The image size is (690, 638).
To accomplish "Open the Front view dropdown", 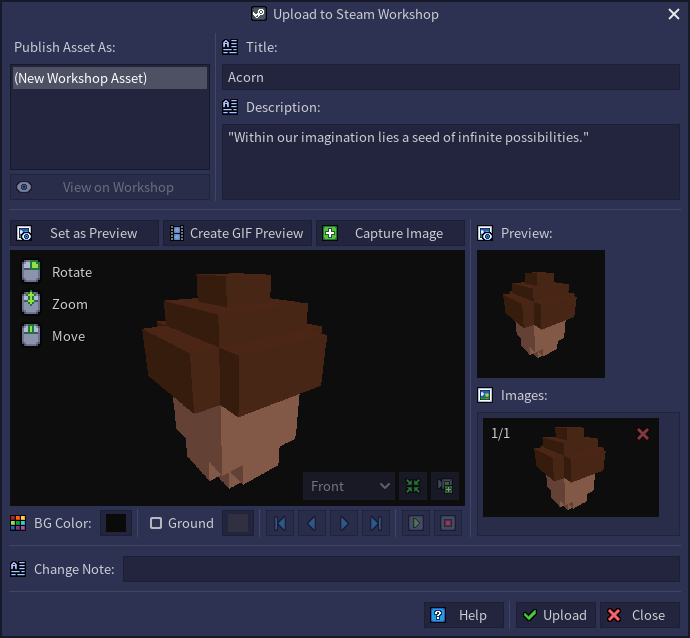I will 349,486.
